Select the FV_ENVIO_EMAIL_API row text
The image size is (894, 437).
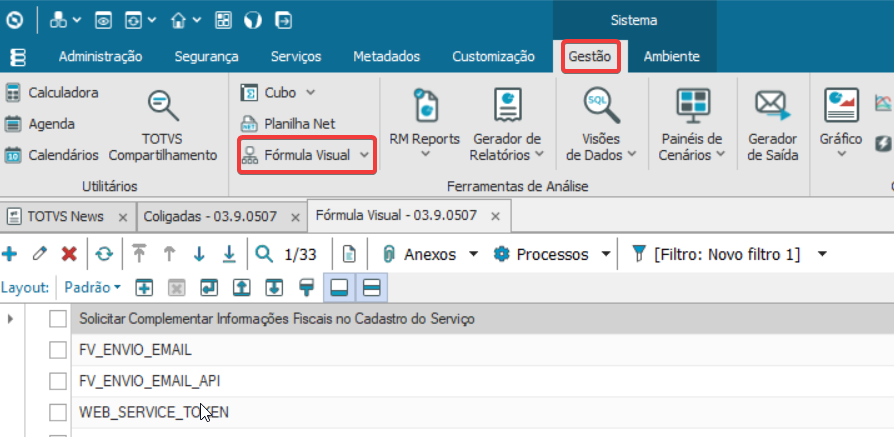point(149,381)
